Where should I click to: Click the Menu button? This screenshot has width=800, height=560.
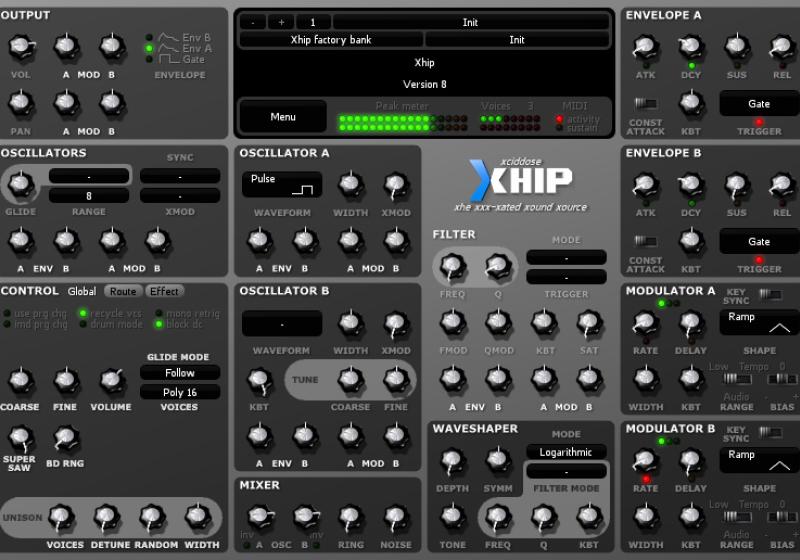[x=283, y=117]
